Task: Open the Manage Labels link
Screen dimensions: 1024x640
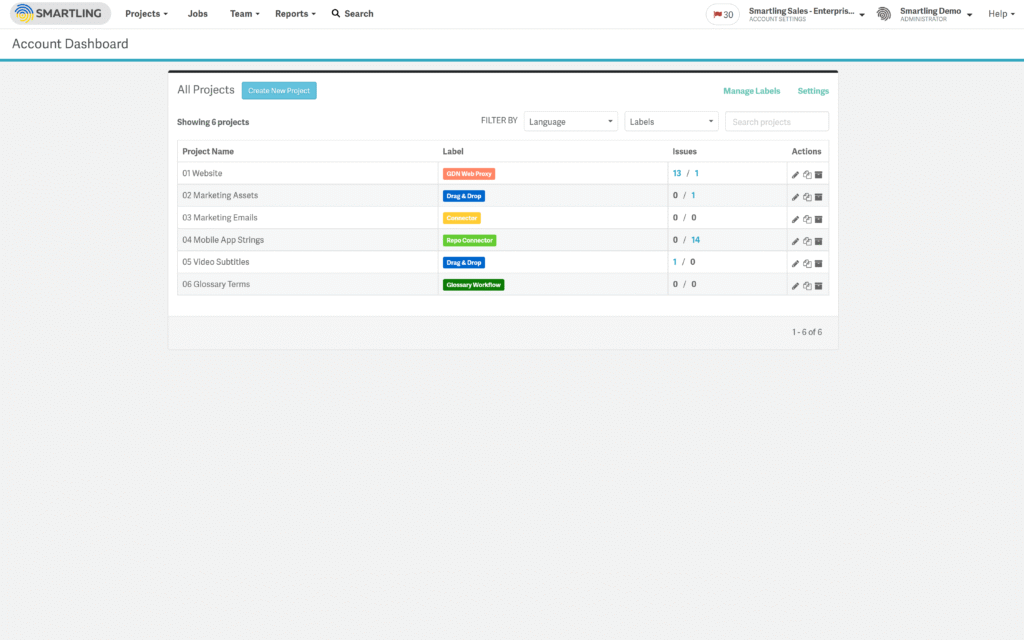Action: (751, 90)
